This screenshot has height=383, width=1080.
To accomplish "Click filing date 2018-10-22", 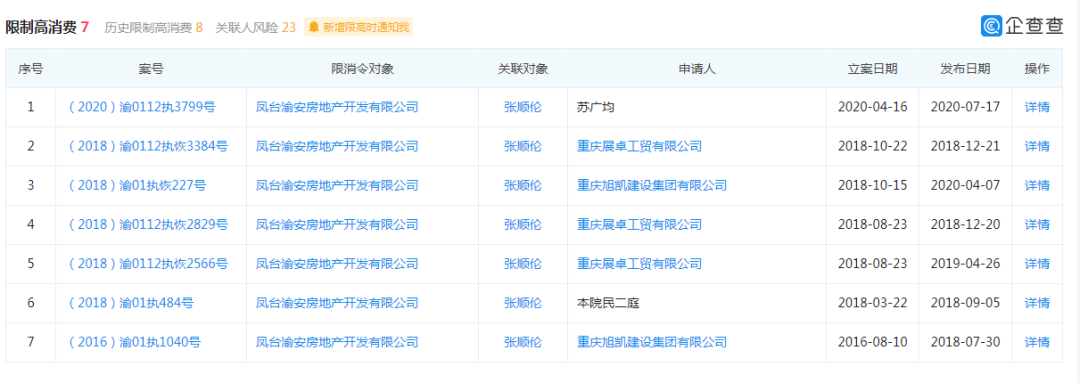I will [x=873, y=147].
